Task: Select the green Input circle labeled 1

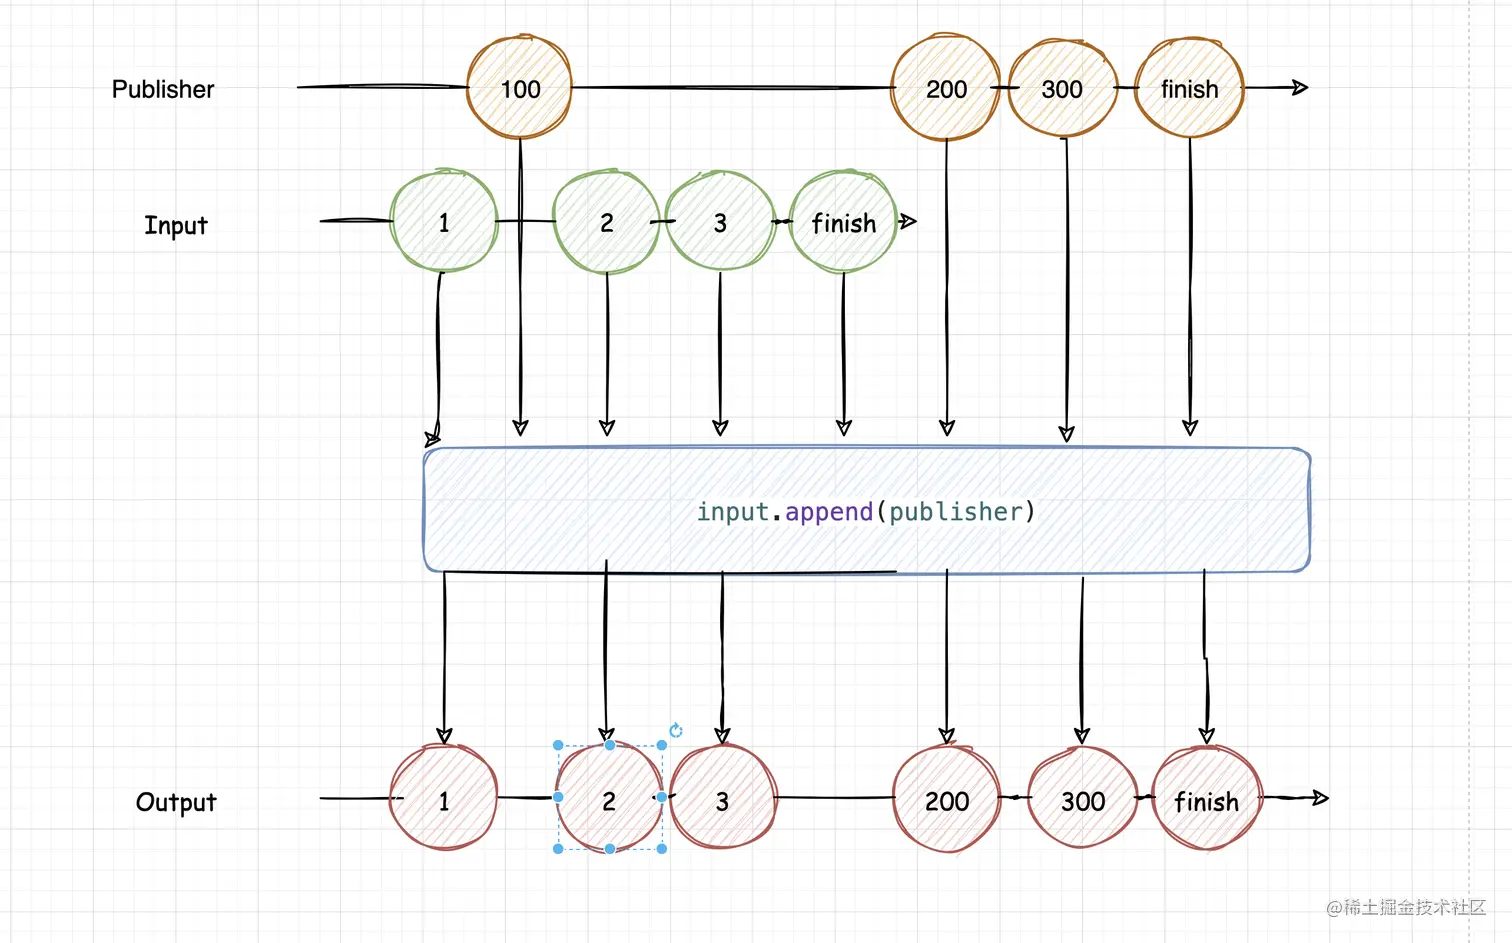Action: pos(444,221)
